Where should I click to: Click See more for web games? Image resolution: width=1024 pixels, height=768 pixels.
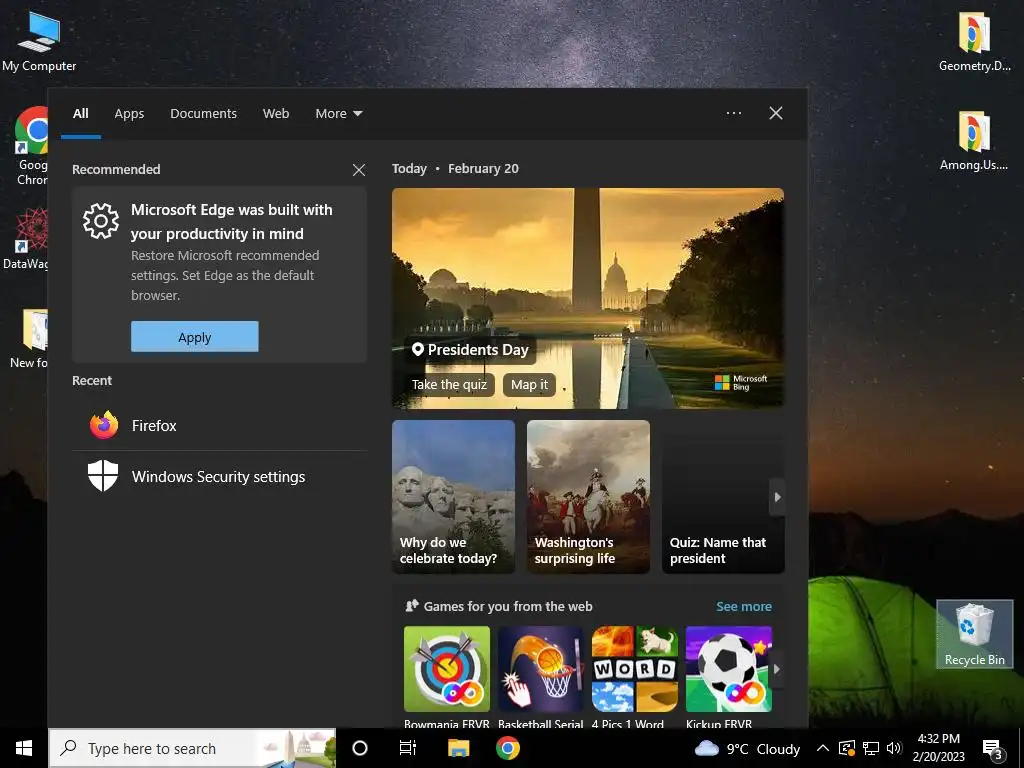744,607
